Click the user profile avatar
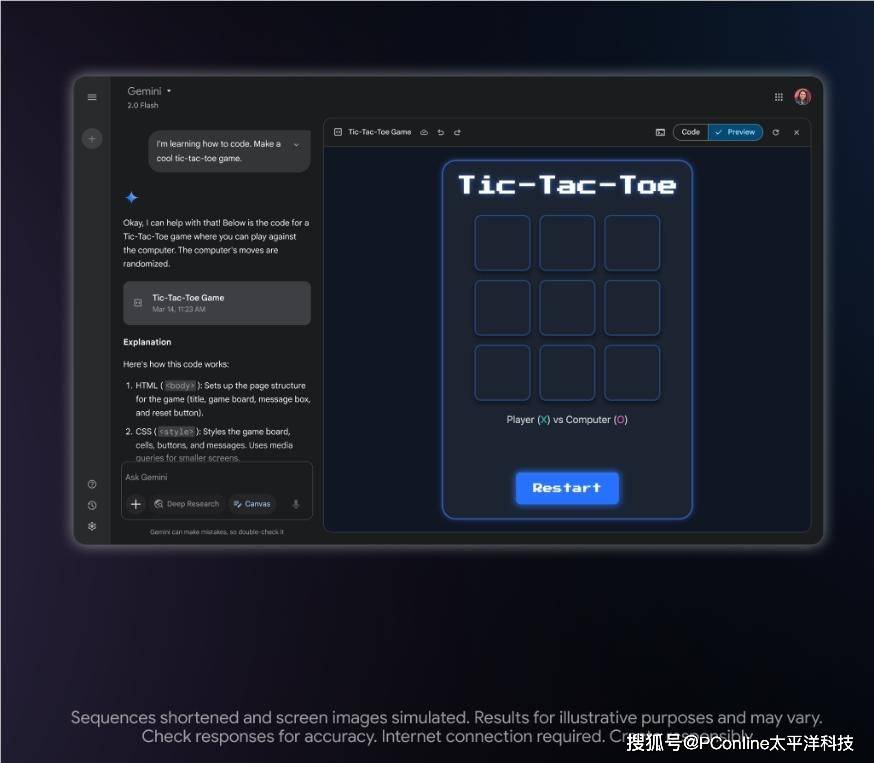Image resolution: width=874 pixels, height=763 pixels. click(x=802, y=97)
